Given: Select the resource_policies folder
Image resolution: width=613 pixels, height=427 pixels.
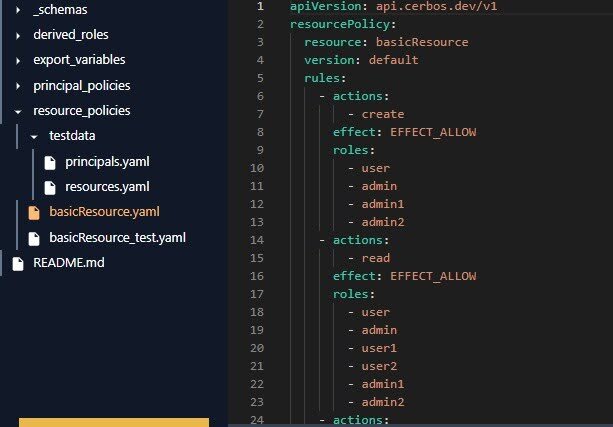Looking at the screenshot, I should pyautogui.click(x=82, y=111).
